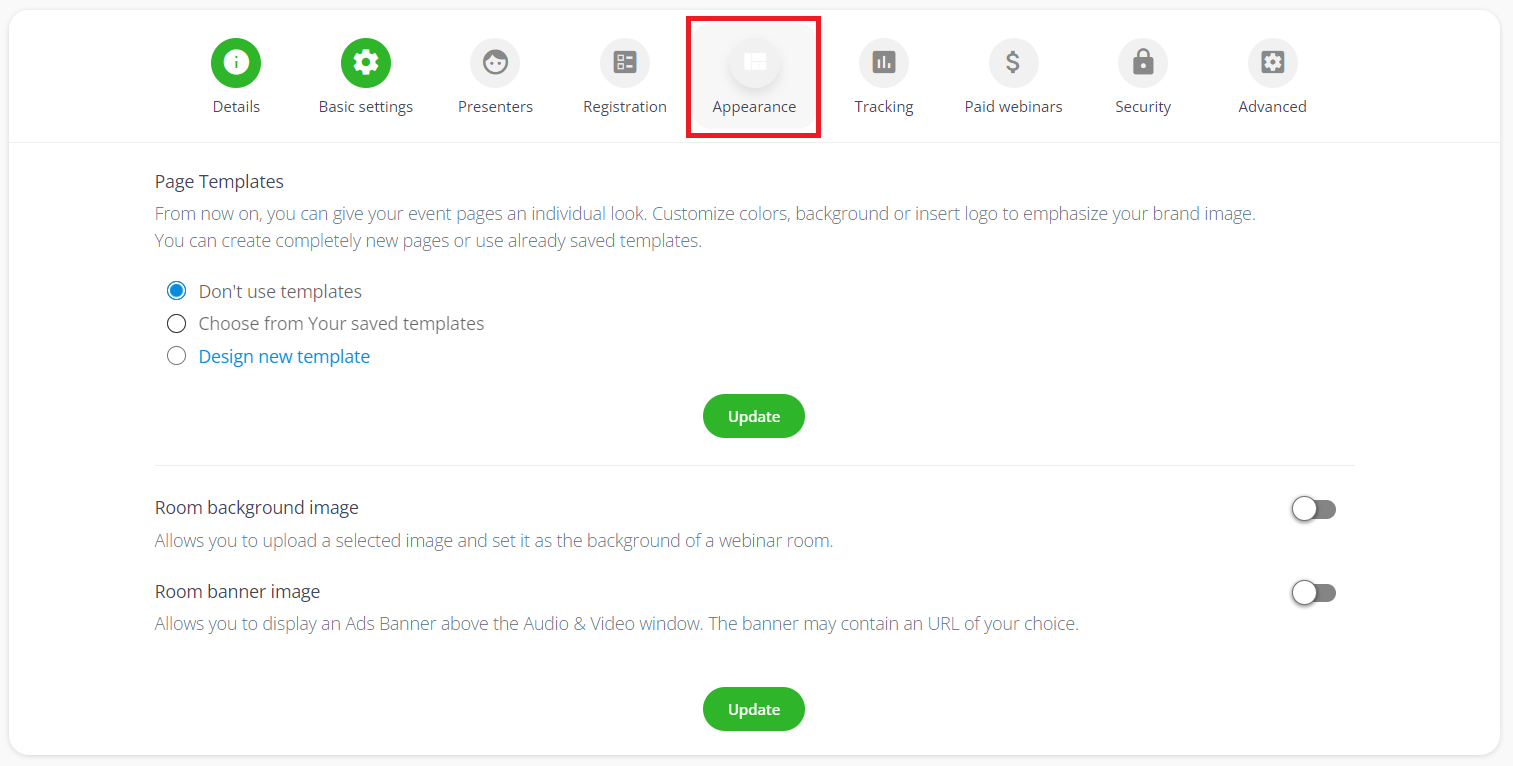
Task: Open the Security padlock icon
Action: point(1143,63)
